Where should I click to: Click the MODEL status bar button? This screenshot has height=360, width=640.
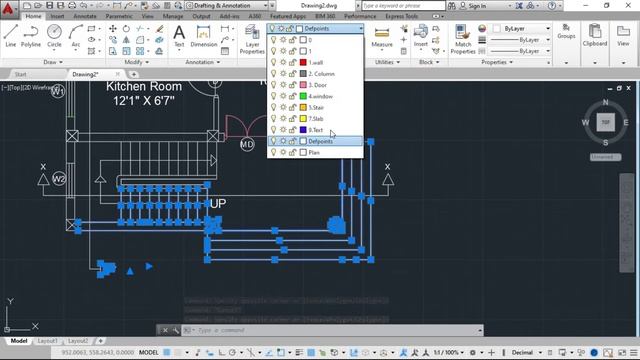[x=149, y=352]
